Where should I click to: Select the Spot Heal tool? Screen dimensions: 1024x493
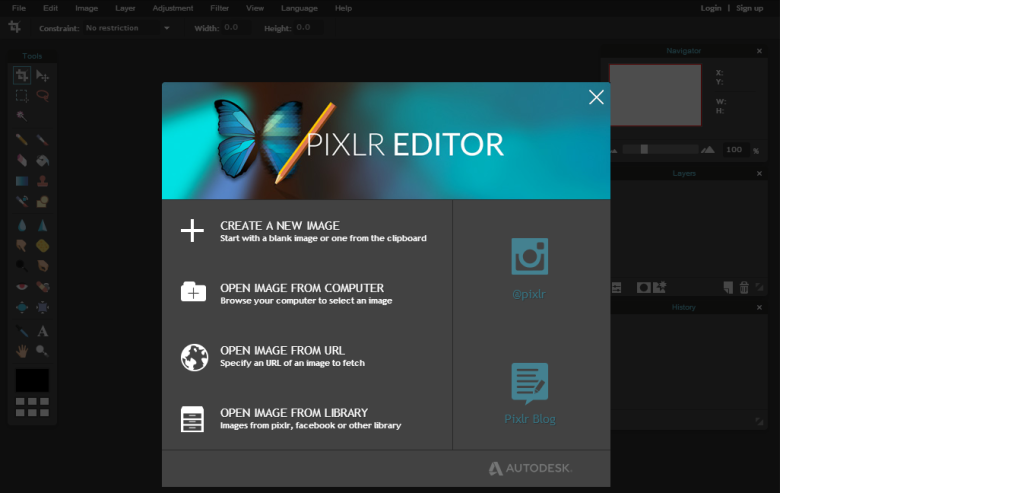pyautogui.click(x=42, y=286)
